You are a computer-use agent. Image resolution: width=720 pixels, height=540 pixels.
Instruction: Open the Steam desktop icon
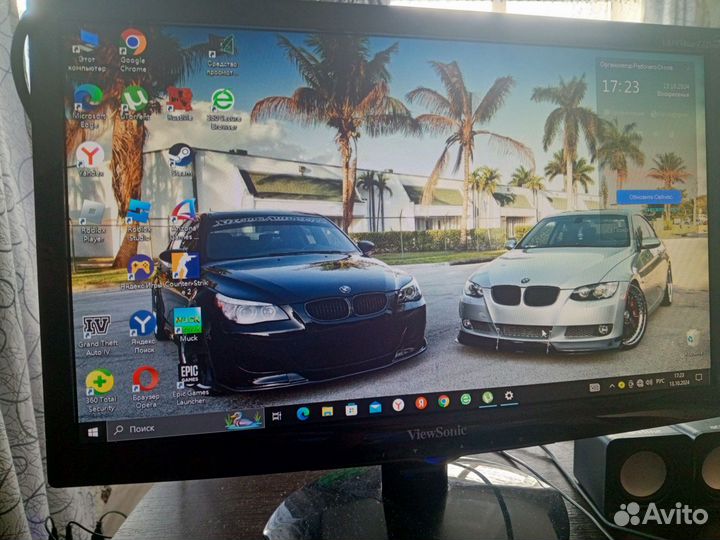coord(180,155)
